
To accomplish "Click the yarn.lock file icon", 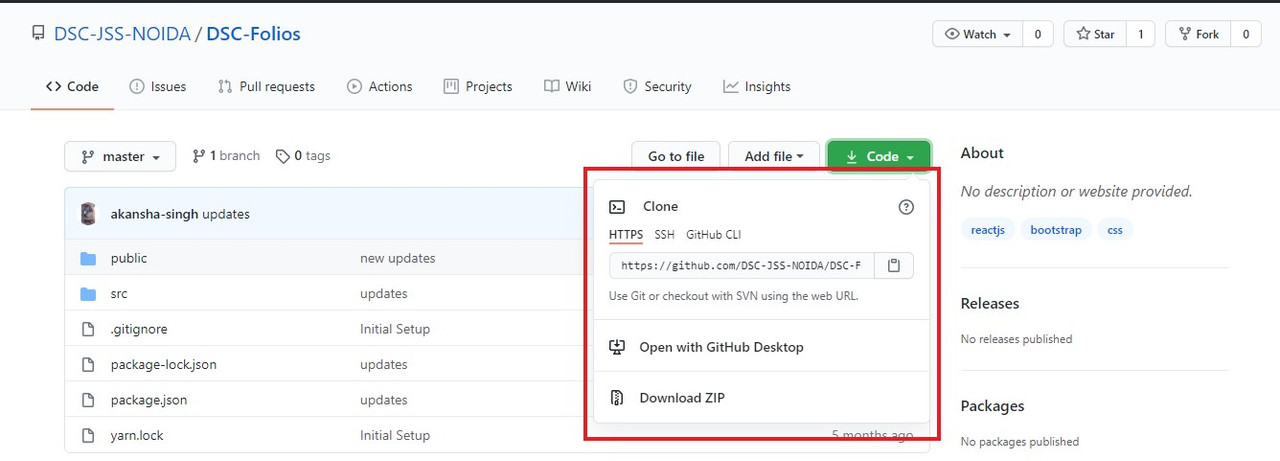I will [x=88, y=436].
